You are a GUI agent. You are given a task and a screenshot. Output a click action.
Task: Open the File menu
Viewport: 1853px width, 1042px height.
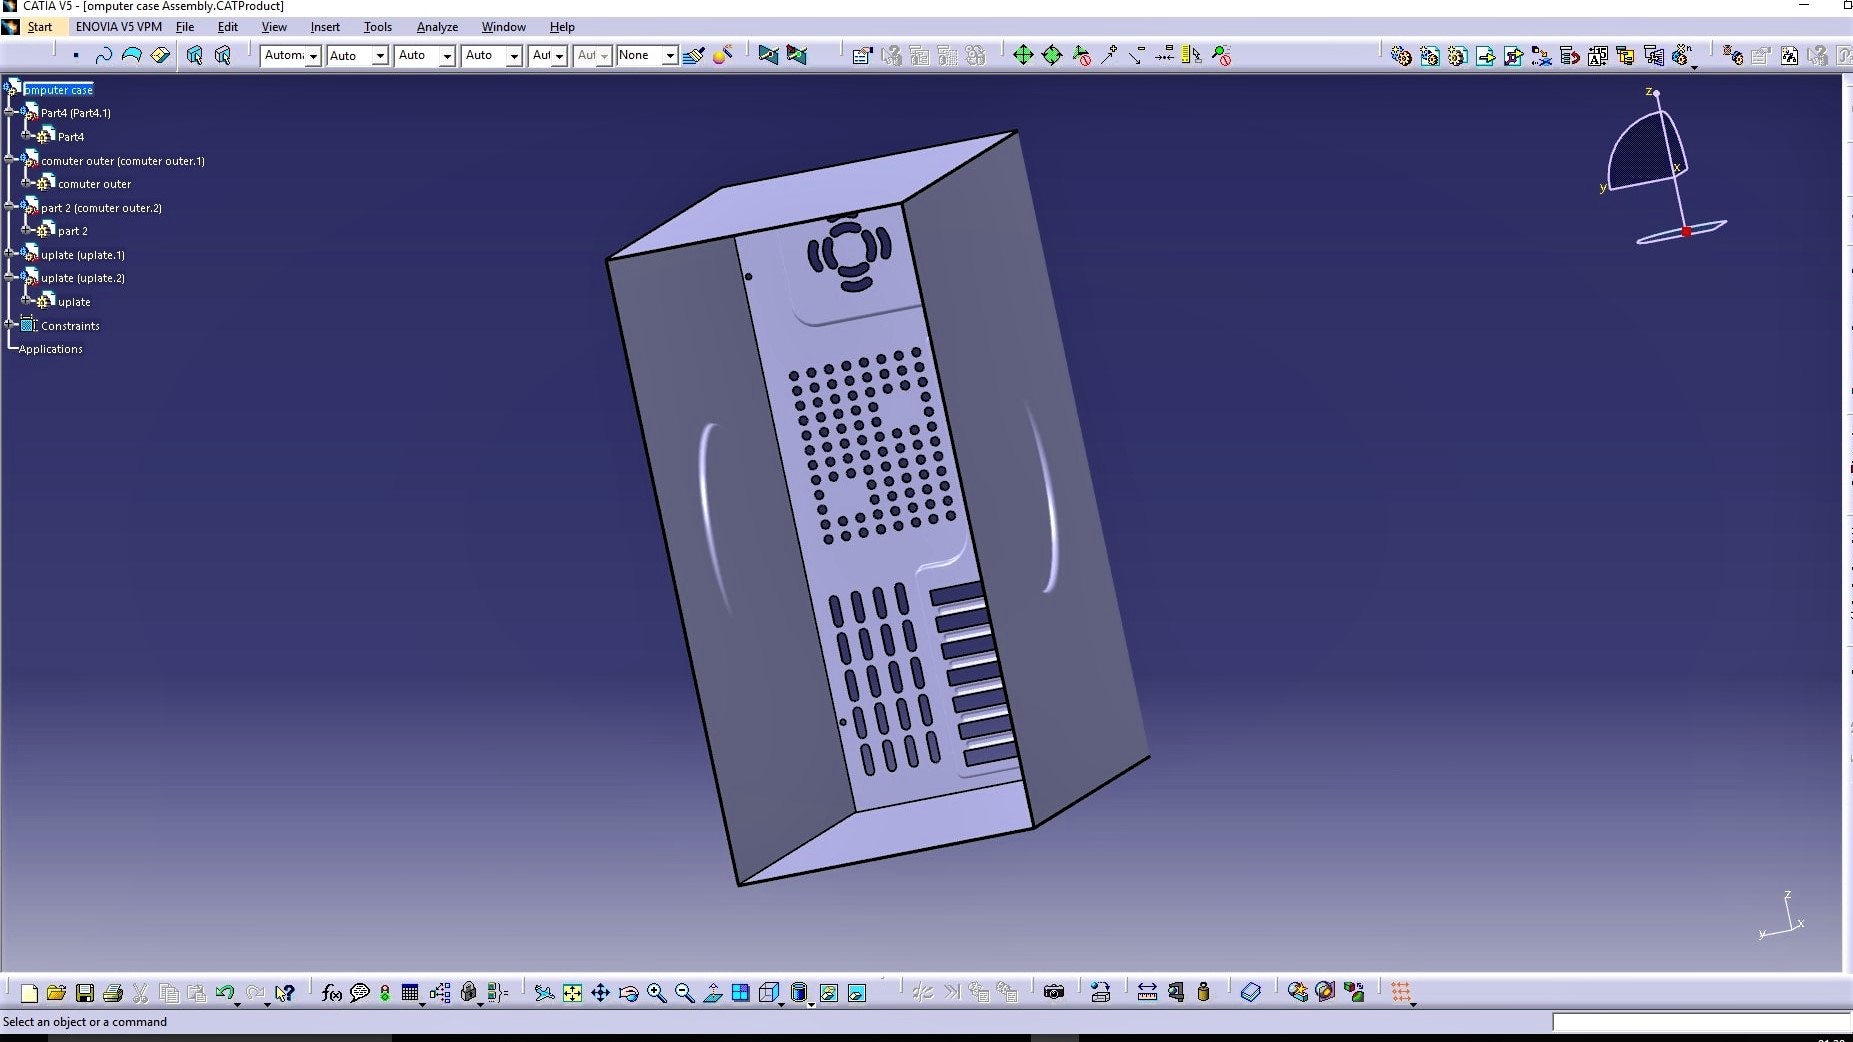point(185,27)
